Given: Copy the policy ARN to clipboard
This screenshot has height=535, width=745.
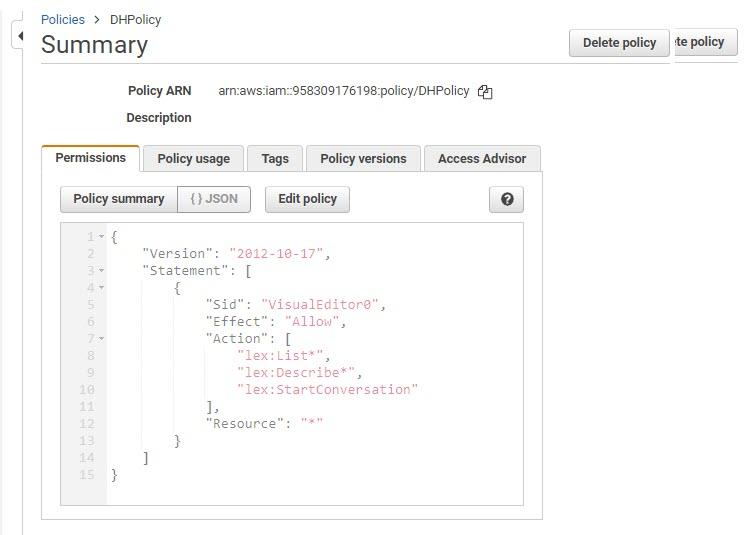Looking at the screenshot, I should (x=485, y=92).
